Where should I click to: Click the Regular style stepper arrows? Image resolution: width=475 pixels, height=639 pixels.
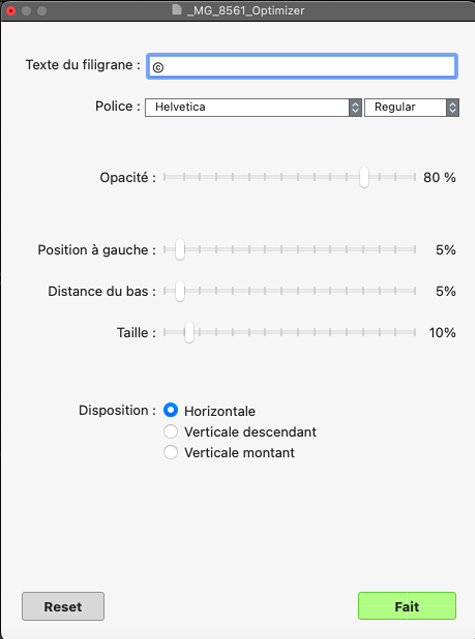tap(453, 107)
